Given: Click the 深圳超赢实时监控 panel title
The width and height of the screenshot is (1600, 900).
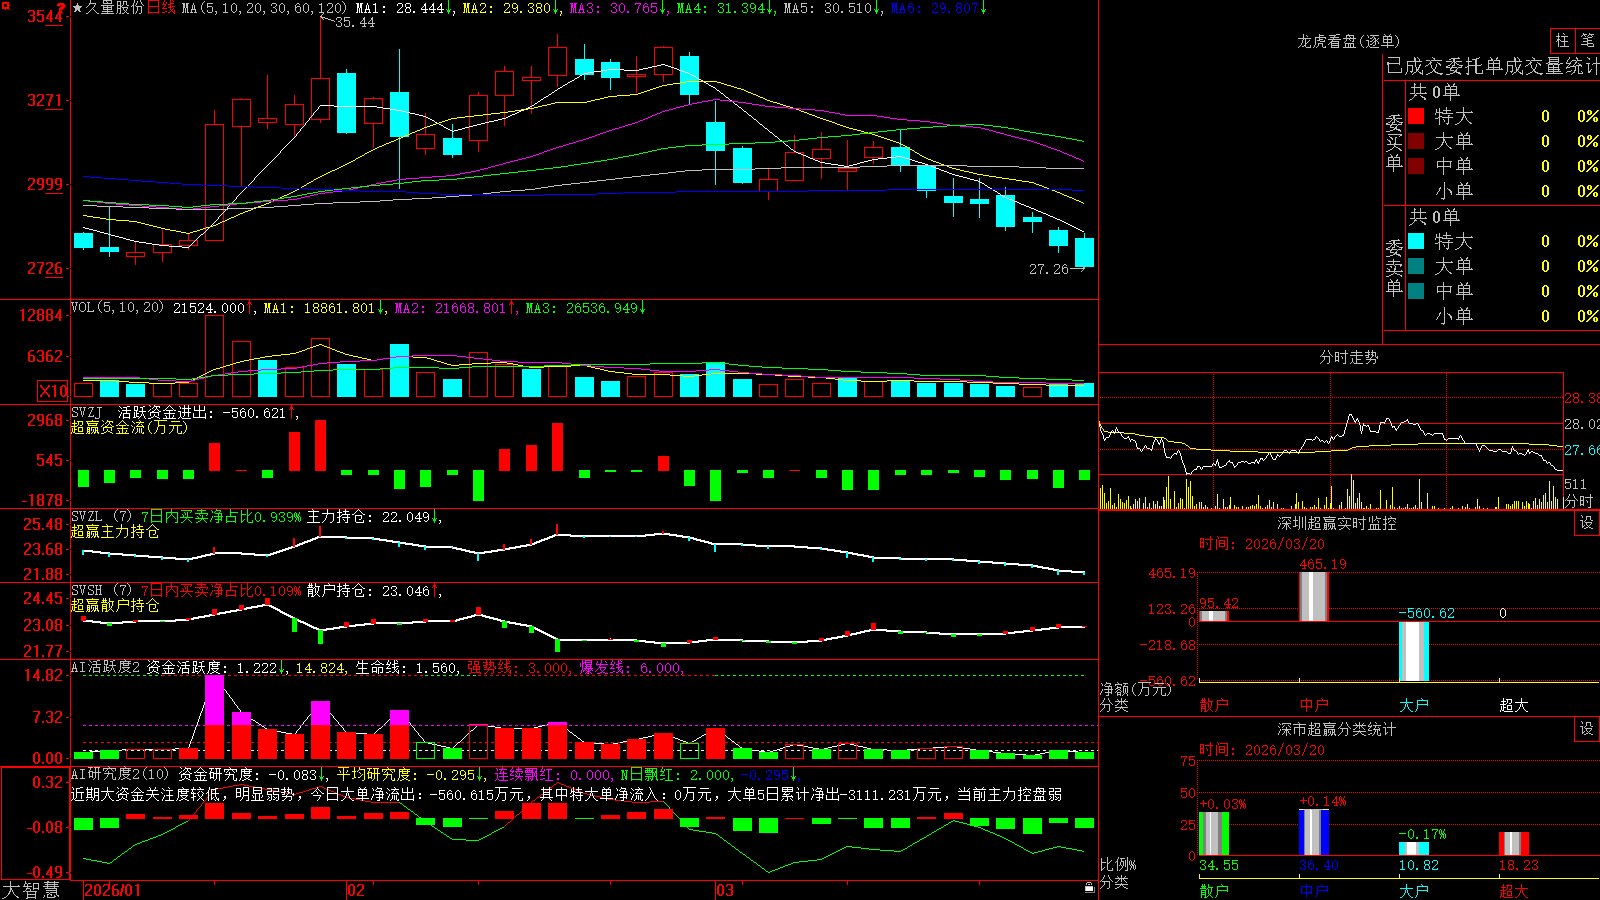Looking at the screenshot, I should (x=1336, y=523).
